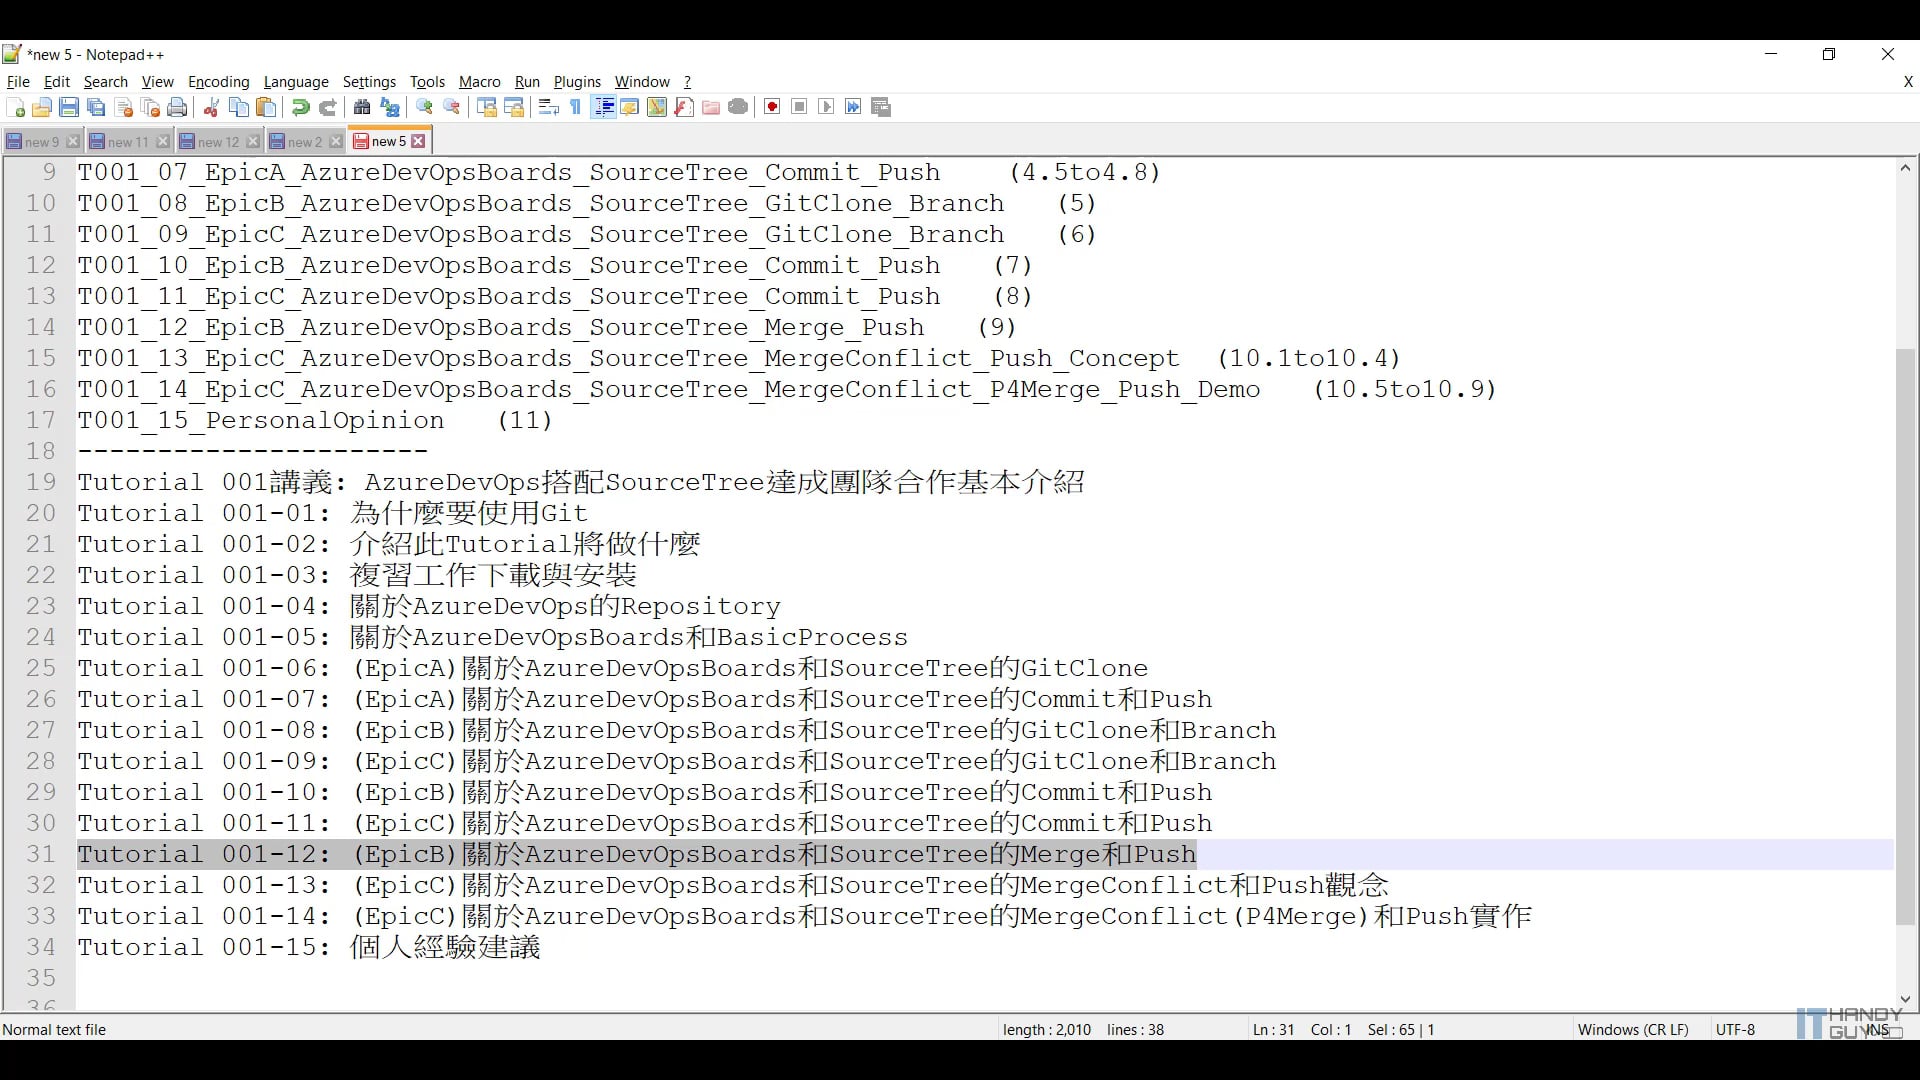Open the Macro menu

[x=479, y=82]
